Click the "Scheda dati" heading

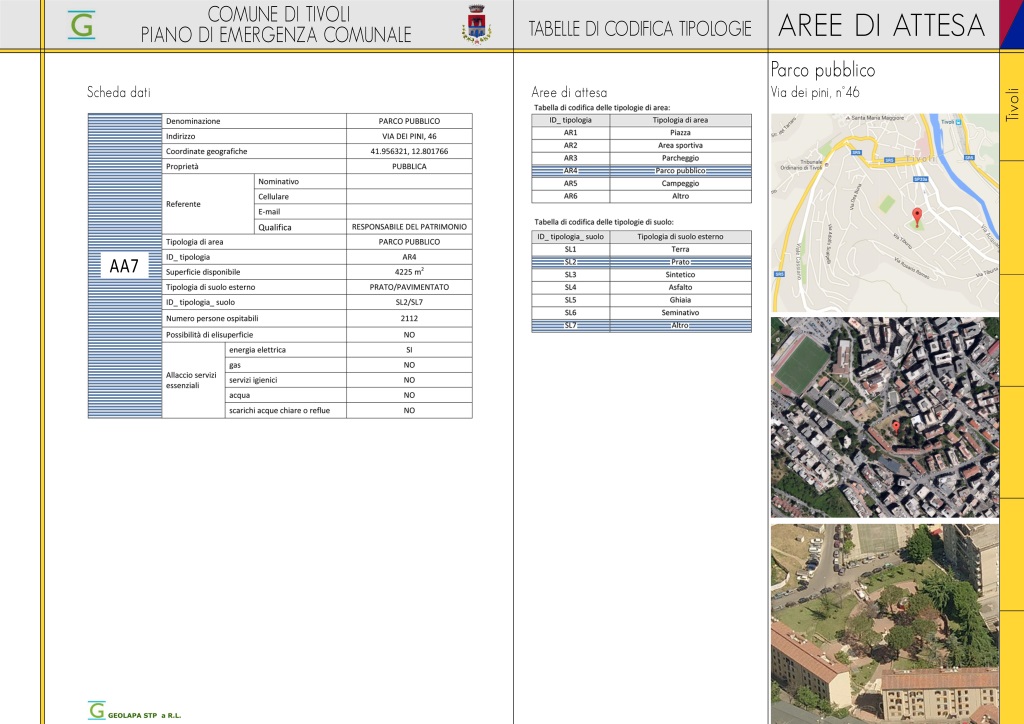[x=119, y=92]
